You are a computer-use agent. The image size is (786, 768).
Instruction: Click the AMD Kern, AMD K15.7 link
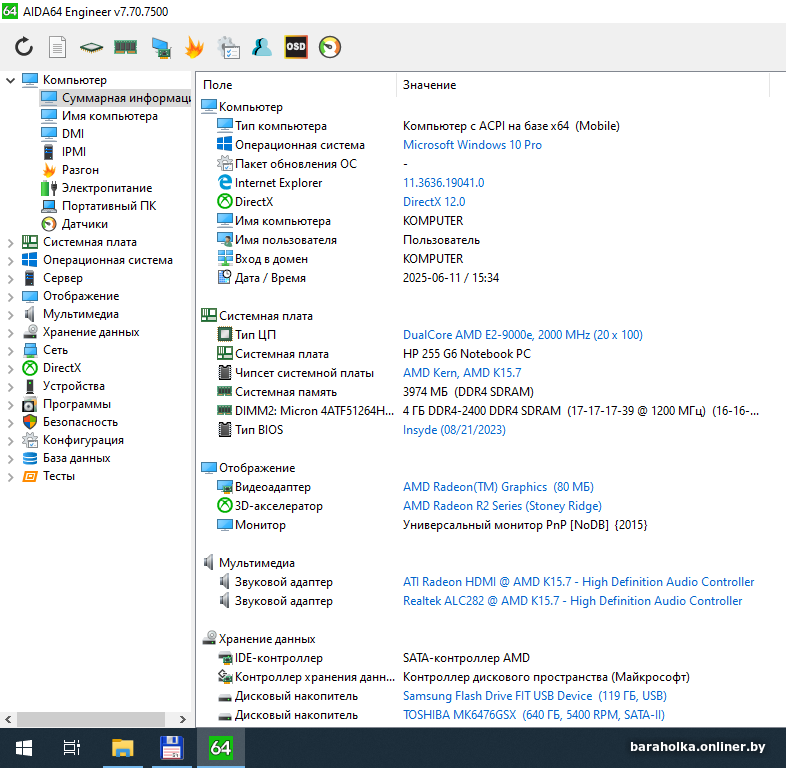462,373
